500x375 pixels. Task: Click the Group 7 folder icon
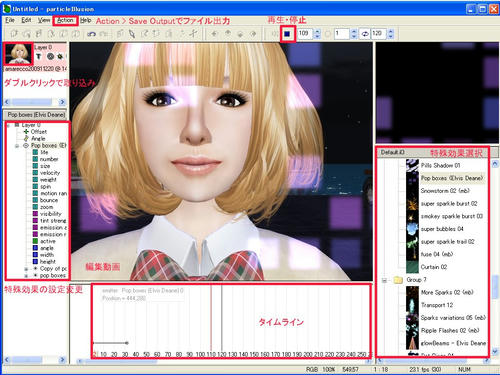point(398,280)
